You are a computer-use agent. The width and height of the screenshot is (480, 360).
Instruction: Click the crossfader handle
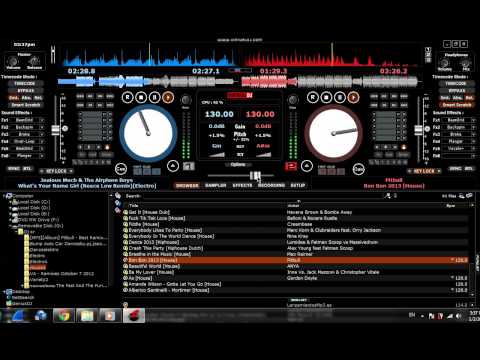click(256, 176)
